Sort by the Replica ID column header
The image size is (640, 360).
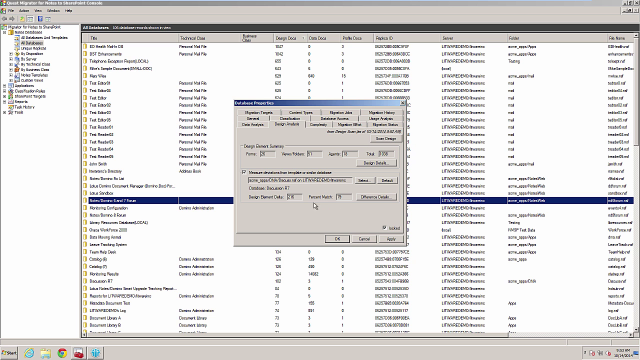click(407, 38)
